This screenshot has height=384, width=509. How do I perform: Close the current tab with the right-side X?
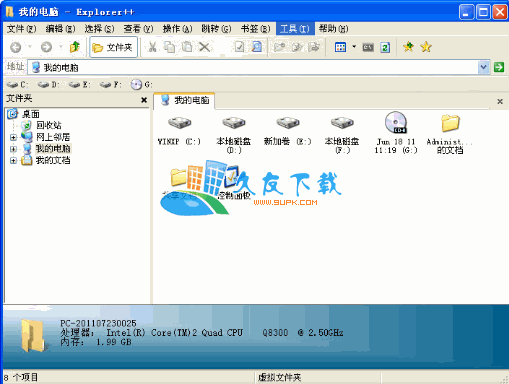(500, 101)
